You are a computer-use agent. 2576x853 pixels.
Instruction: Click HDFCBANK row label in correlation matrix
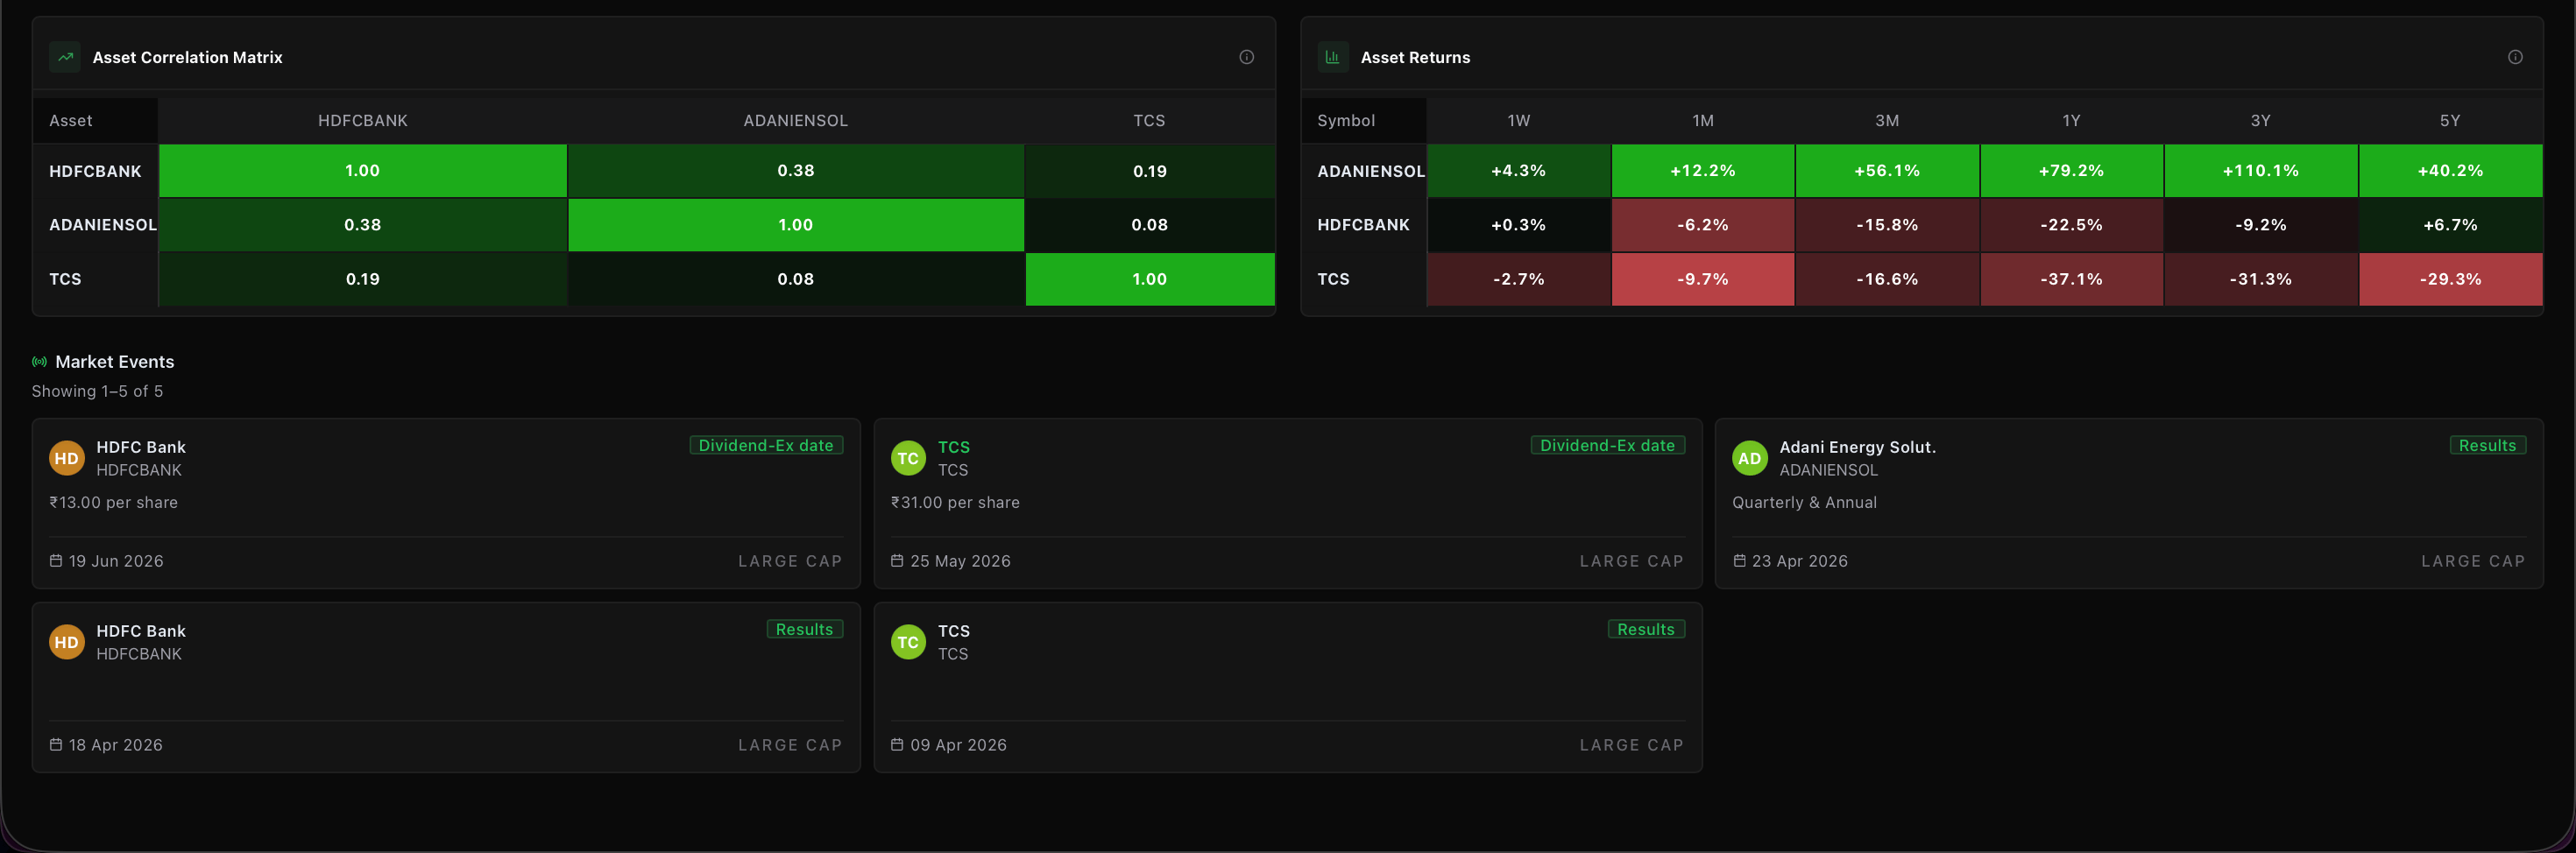pyautogui.click(x=95, y=171)
